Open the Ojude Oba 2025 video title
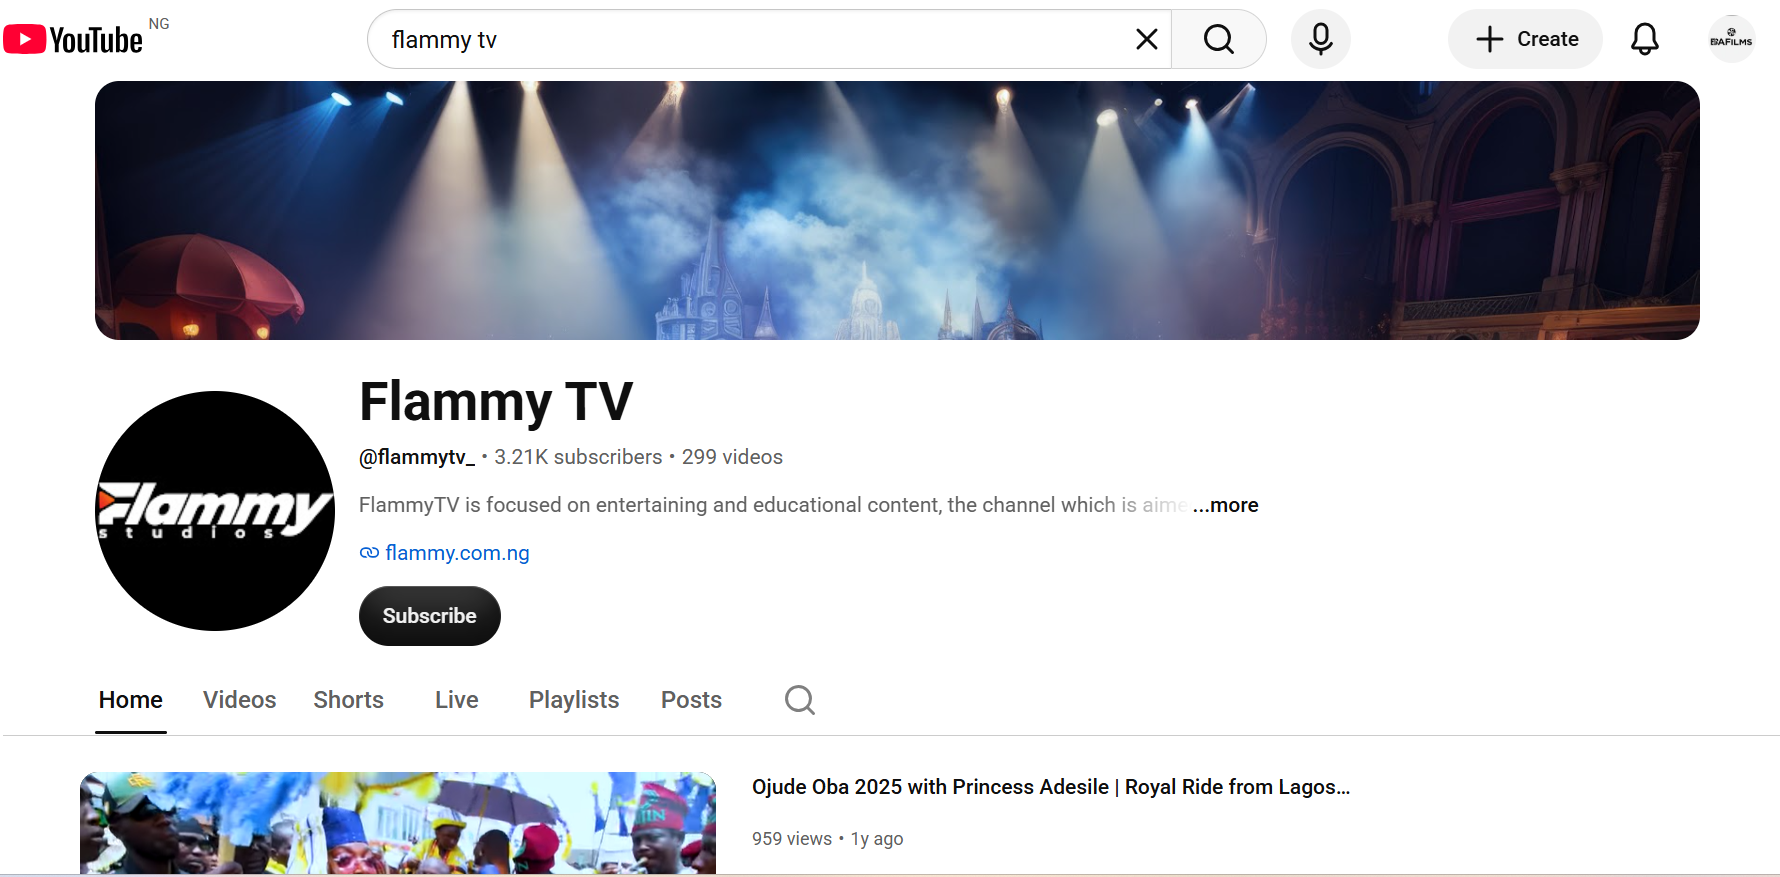1780x877 pixels. [1051, 787]
